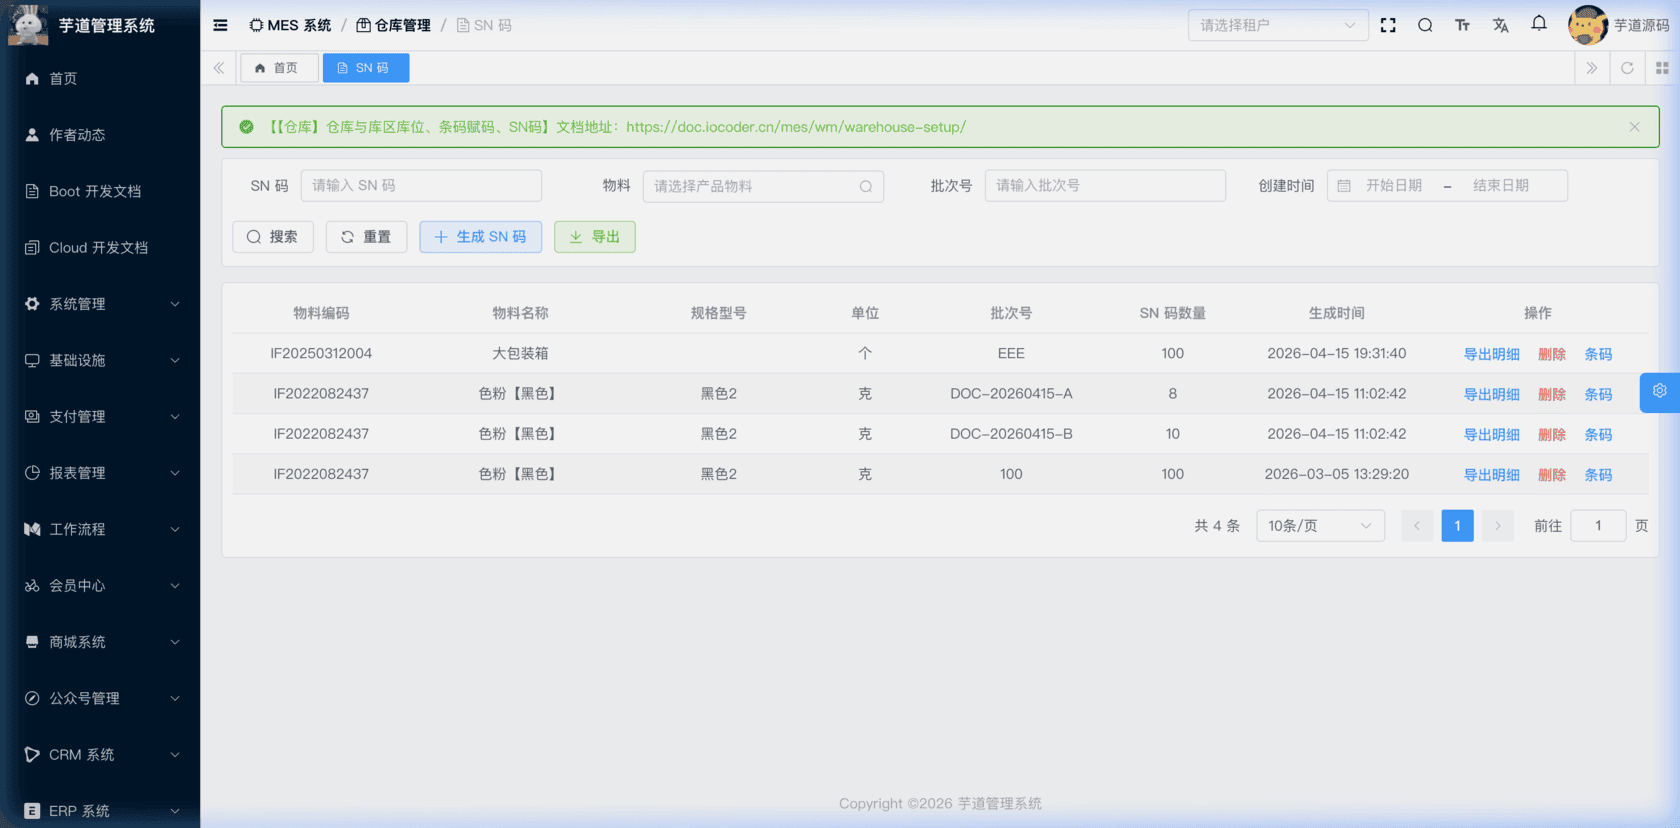
Task: Click 删除 for batch EEE row
Action: (1552, 354)
